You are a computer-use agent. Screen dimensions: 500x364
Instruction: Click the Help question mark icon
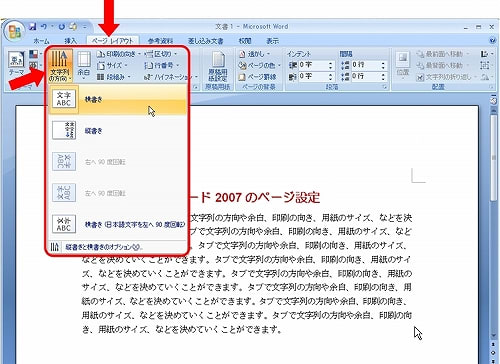pyautogui.click(x=493, y=40)
